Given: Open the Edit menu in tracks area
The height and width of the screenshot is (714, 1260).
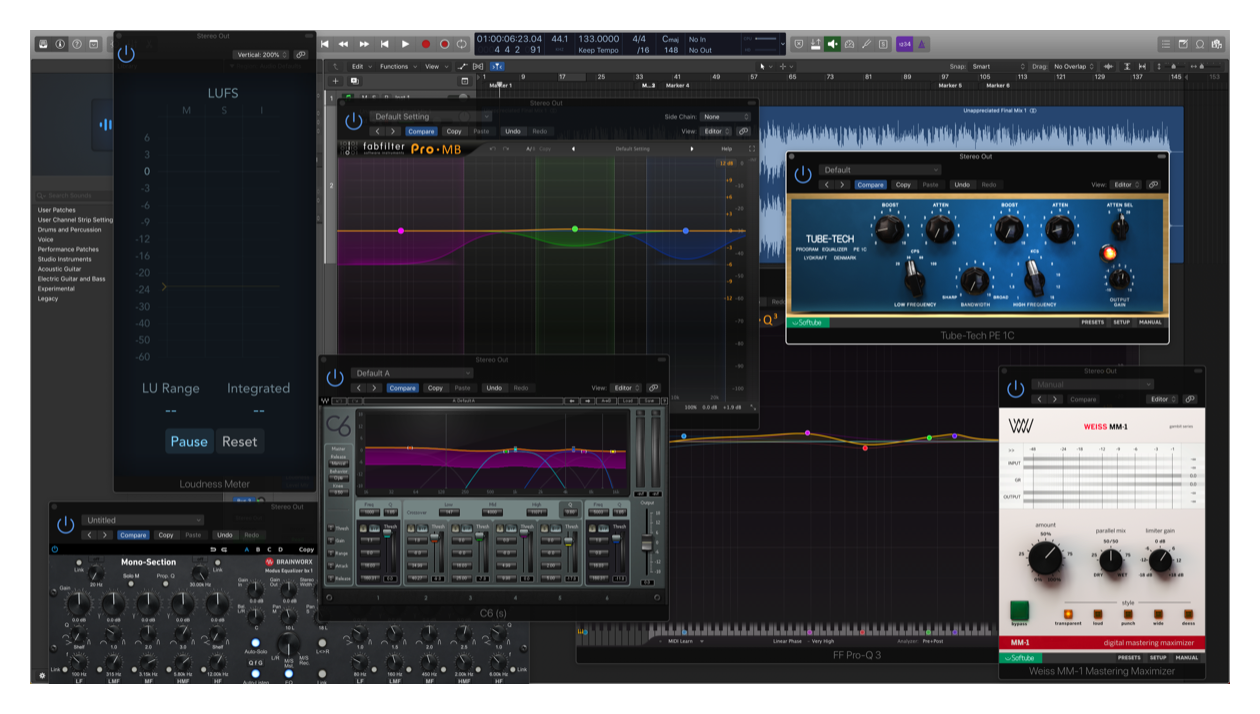Looking at the screenshot, I should tap(360, 66).
